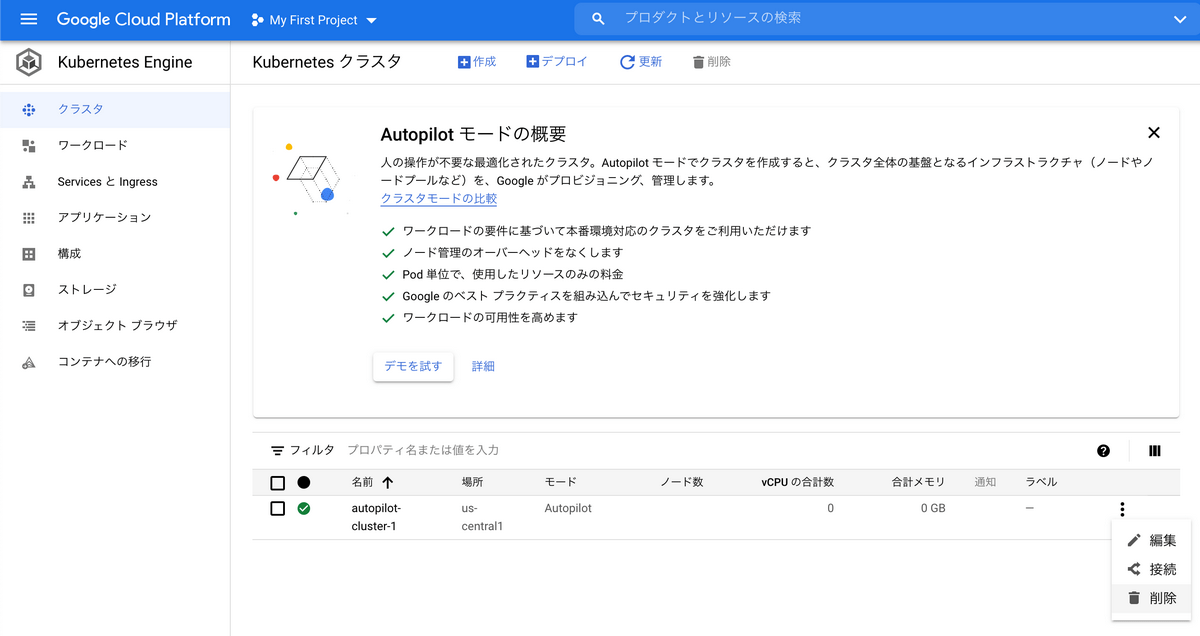The height and width of the screenshot is (636, 1200).
Task: Click the デプロイ button
Action: point(557,62)
